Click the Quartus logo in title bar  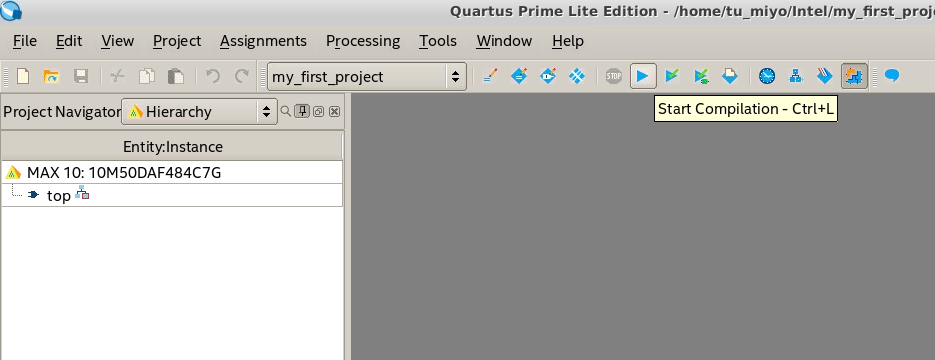pos(11,10)
